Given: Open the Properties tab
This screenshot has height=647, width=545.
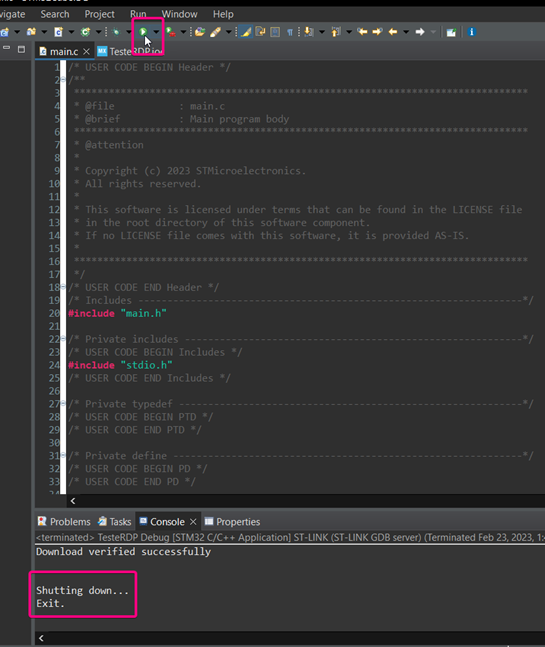Looking at the screenshot, I should tap(233, 522).
